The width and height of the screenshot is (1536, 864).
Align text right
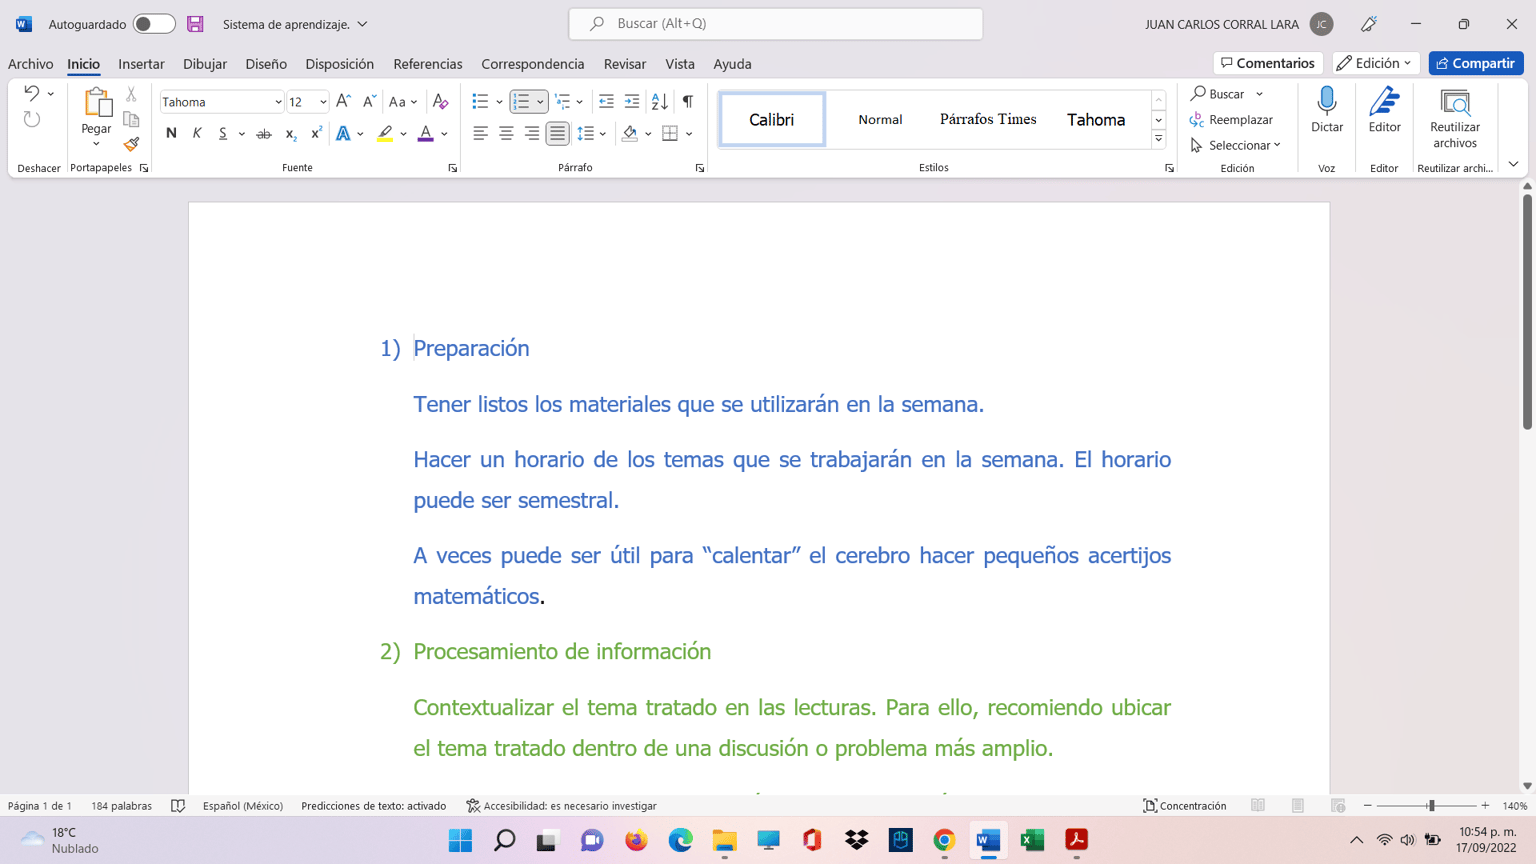point(532,133)
